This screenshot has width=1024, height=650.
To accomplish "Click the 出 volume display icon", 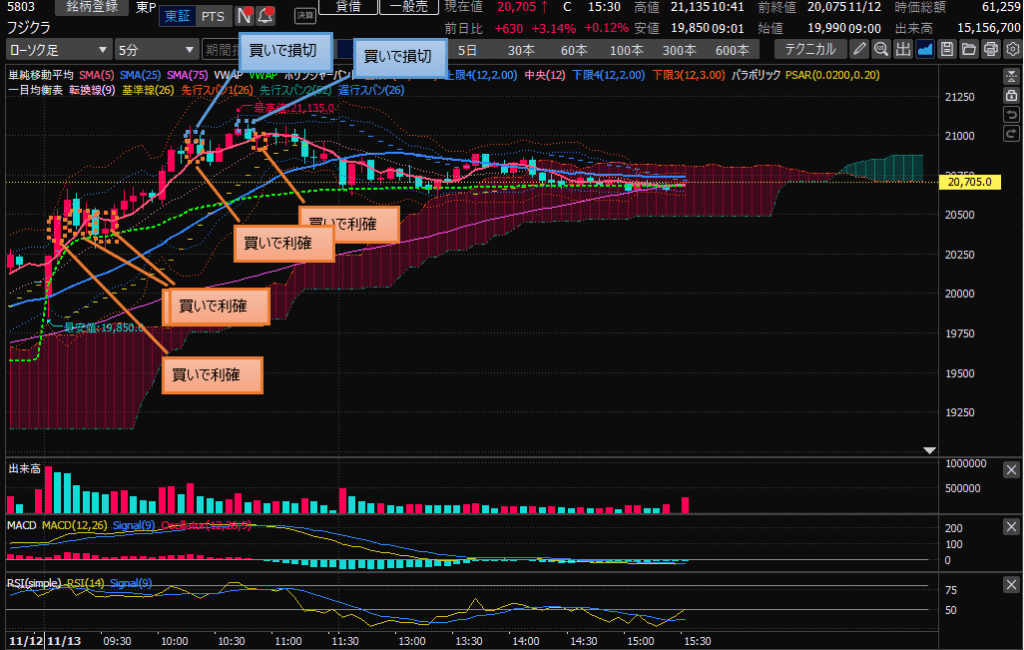I will (903, 49).
